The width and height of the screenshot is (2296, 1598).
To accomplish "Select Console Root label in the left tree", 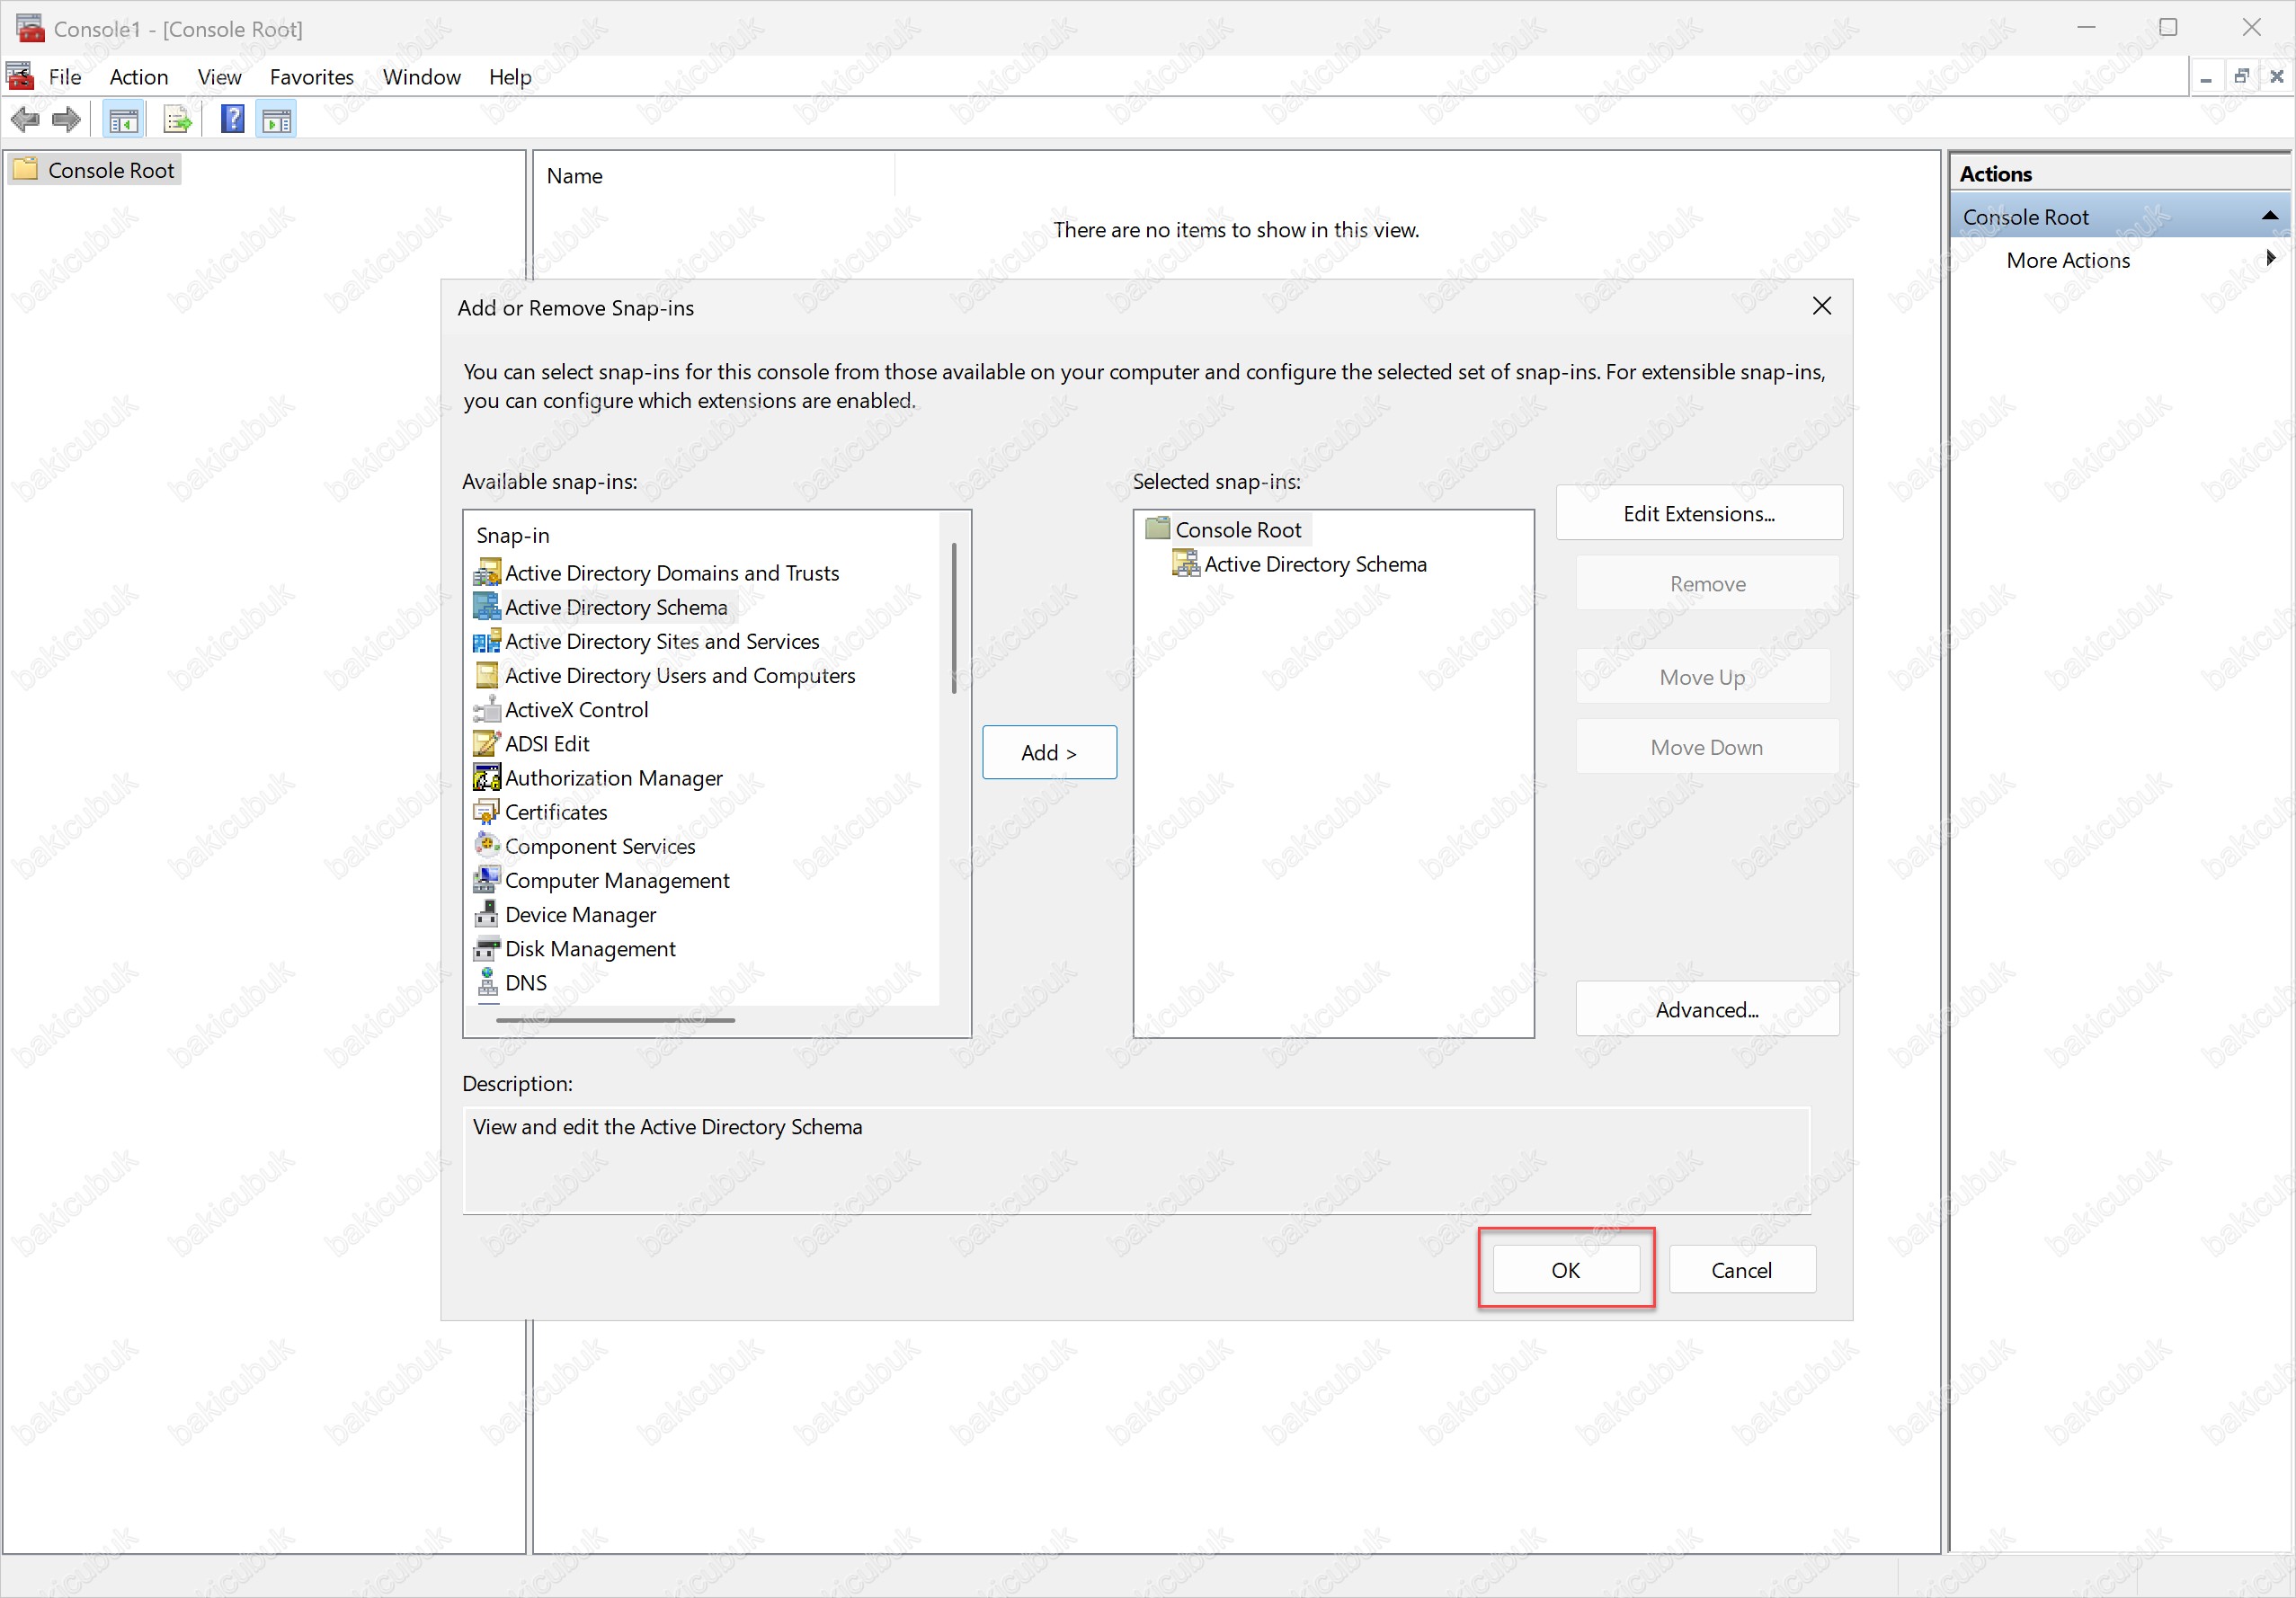I will pyautogui.click(x=111, y=170).
